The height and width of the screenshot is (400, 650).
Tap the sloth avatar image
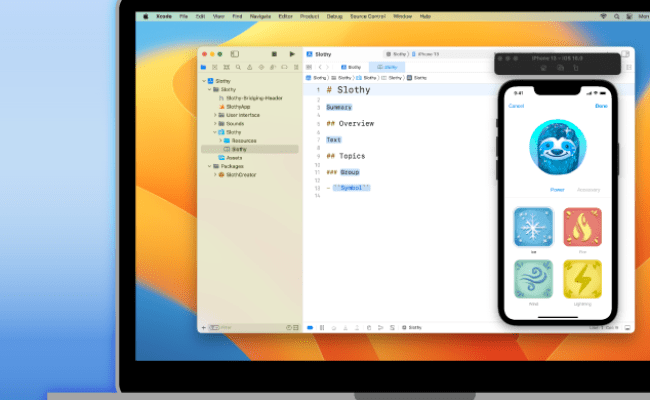point(558,147)
